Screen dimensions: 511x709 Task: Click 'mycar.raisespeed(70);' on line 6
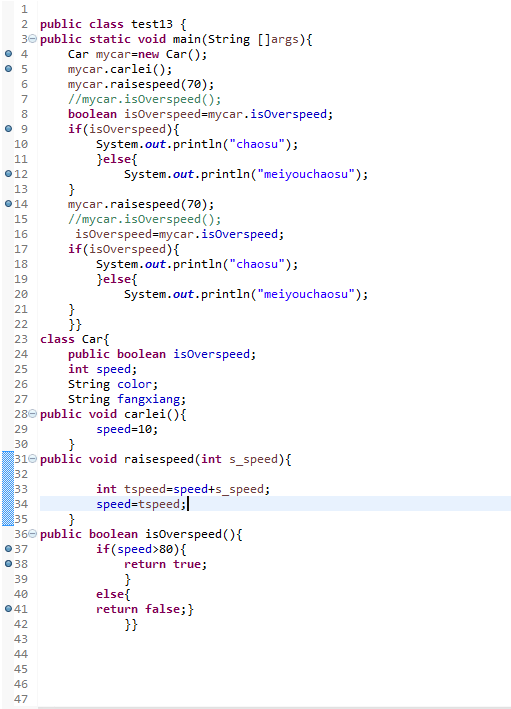pos(141,84)
